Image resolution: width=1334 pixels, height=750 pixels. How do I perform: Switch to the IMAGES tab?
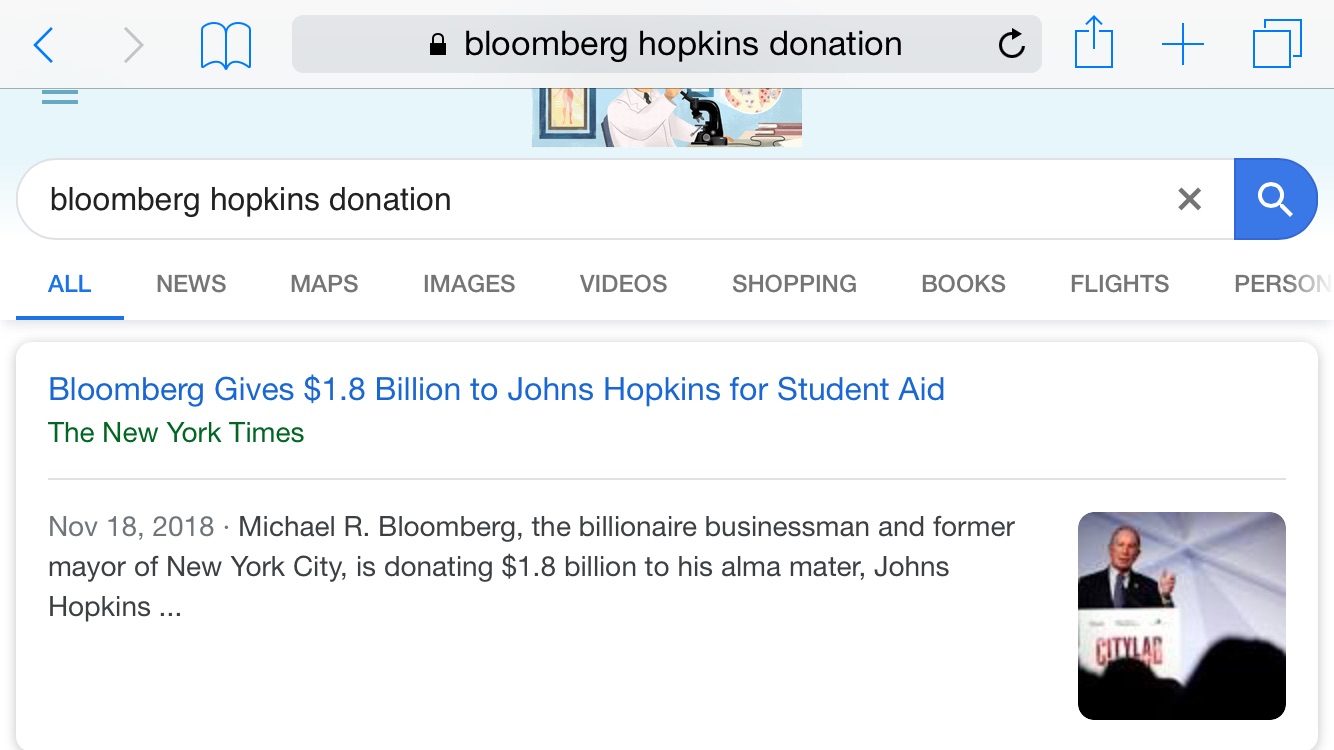[x=469, y=284]
